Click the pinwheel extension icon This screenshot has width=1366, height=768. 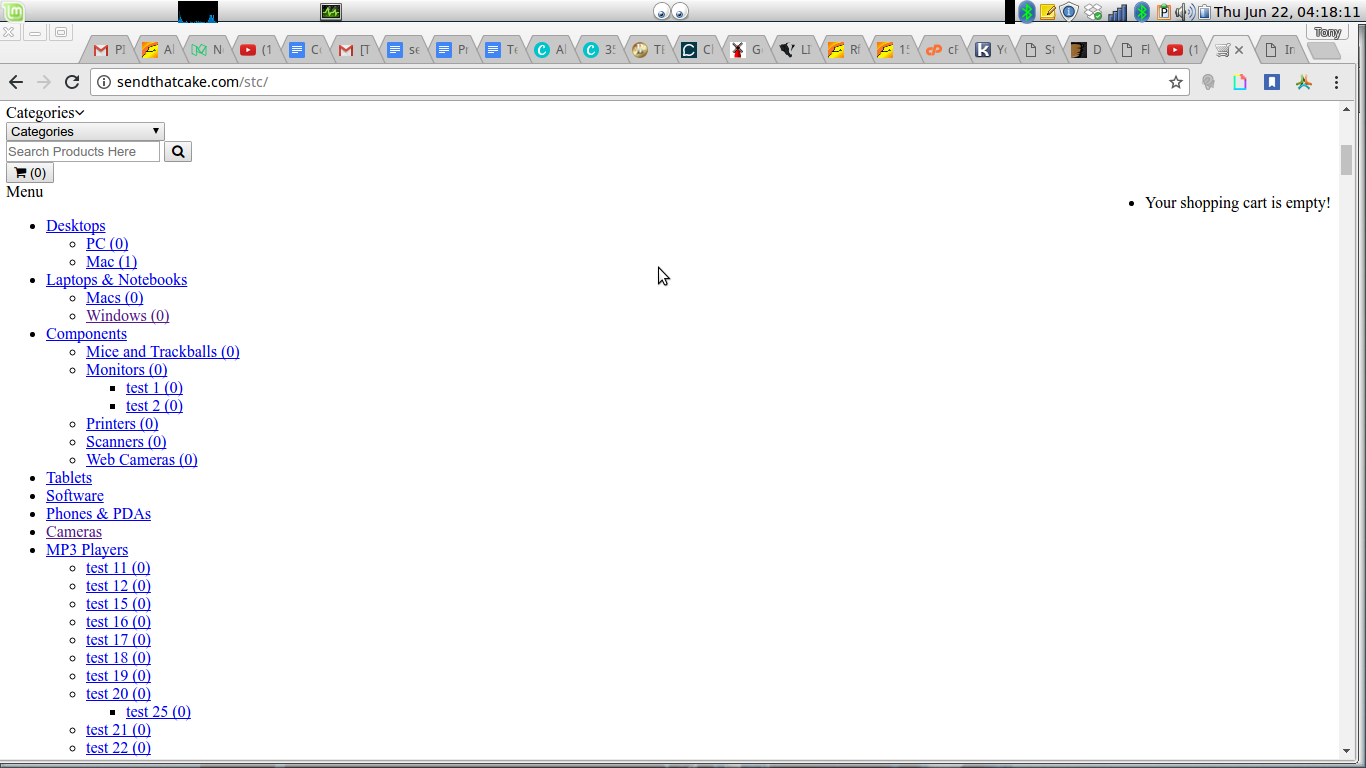(x=1303, y=82)
